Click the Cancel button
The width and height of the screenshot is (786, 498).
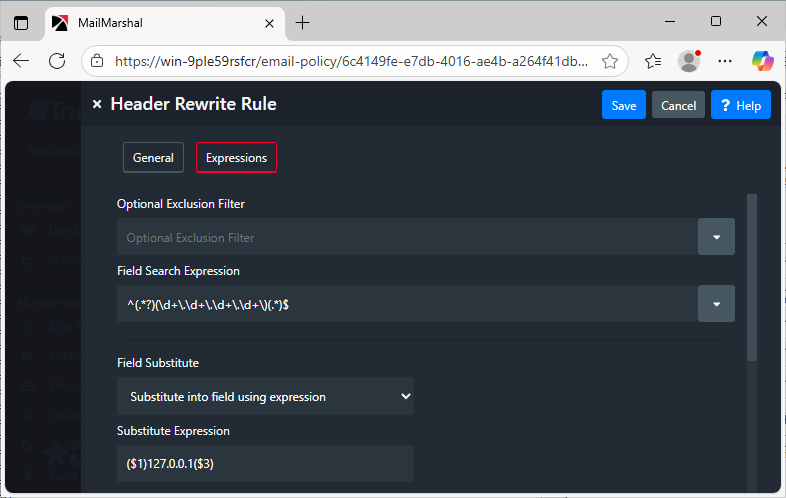(678, 105)
